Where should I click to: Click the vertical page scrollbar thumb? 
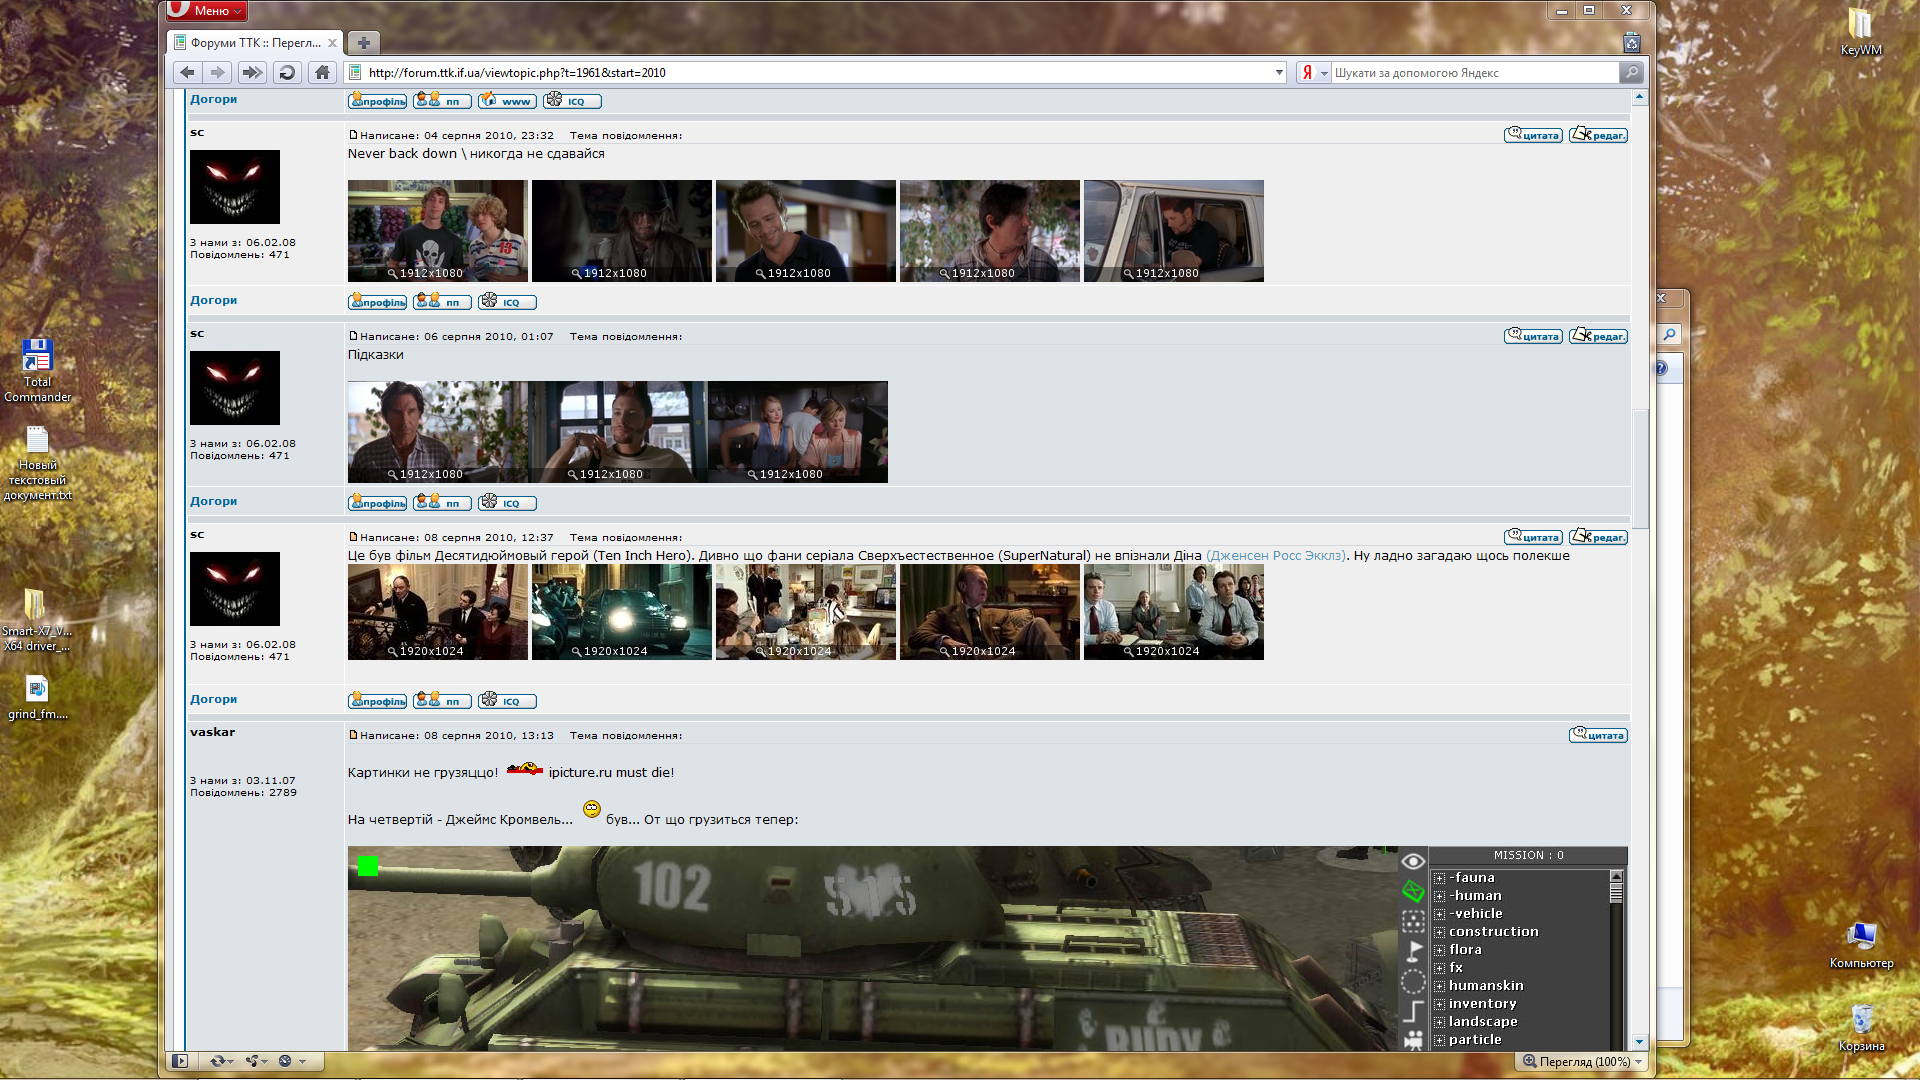1640,468
